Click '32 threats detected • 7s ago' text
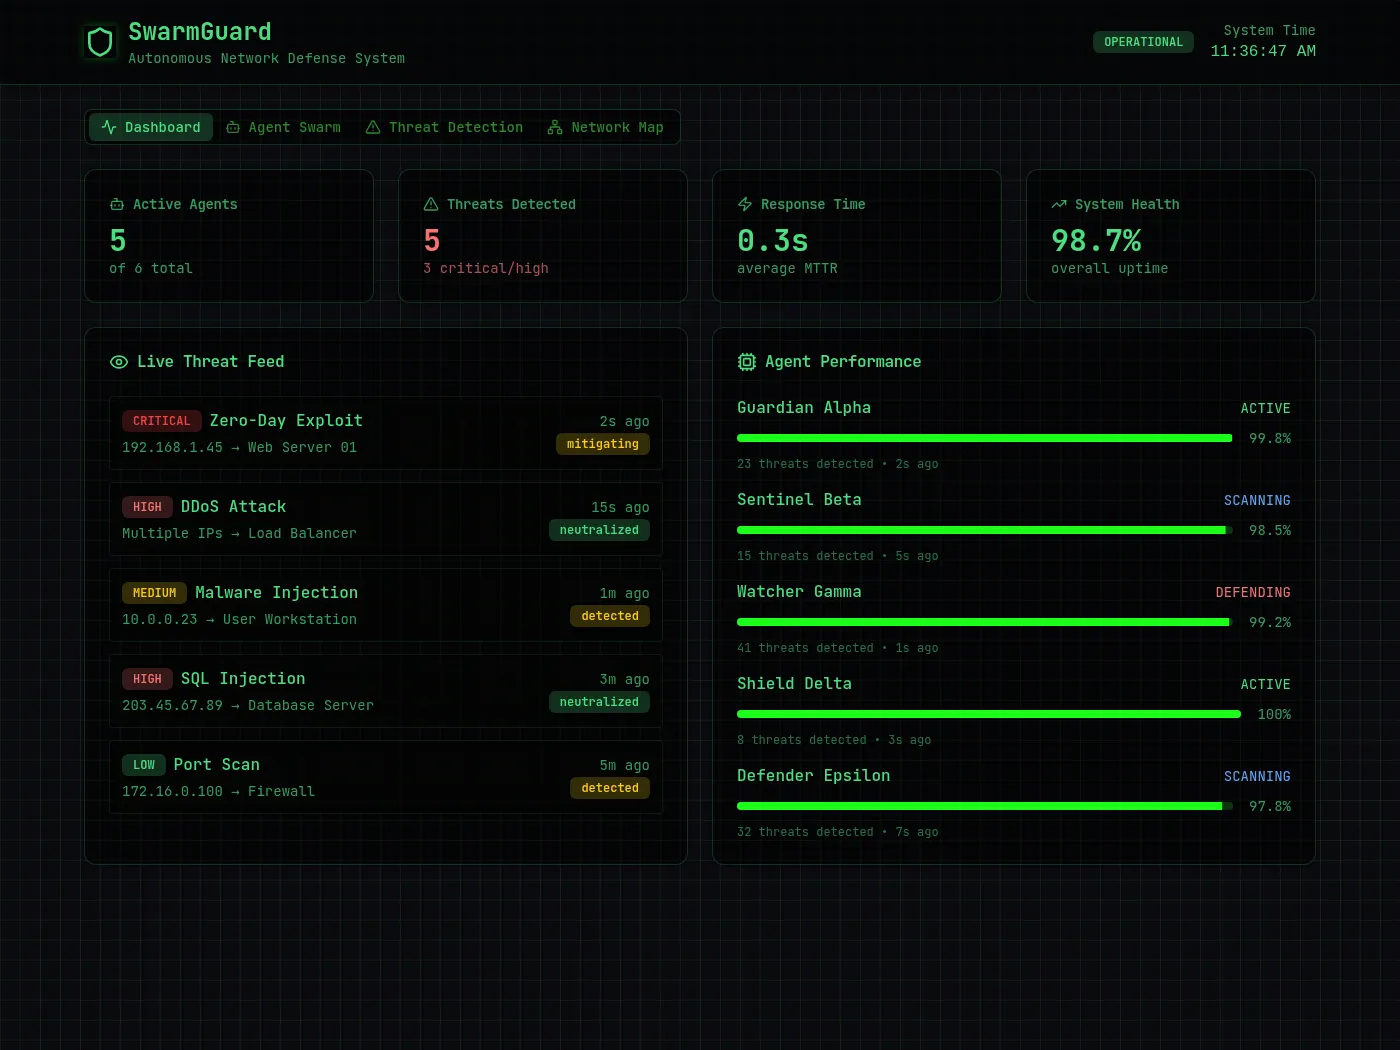Image resolution: width=1400 pixels, height=1050 pixels. pos(838,832)
